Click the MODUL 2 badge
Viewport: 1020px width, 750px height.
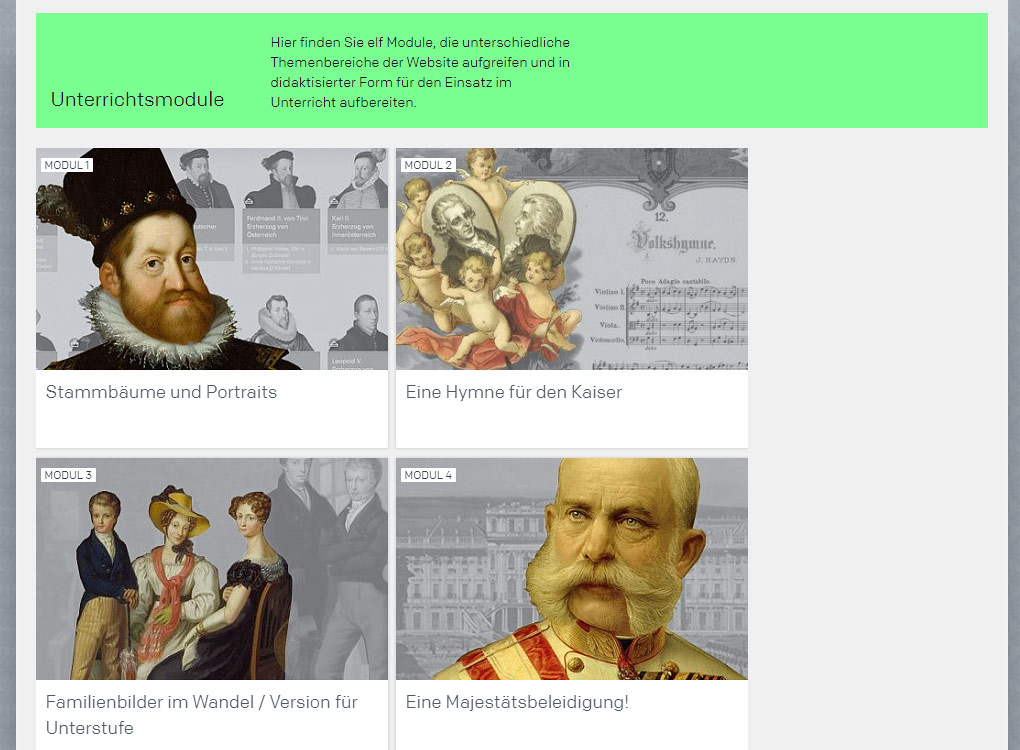(x=428, y=165)
